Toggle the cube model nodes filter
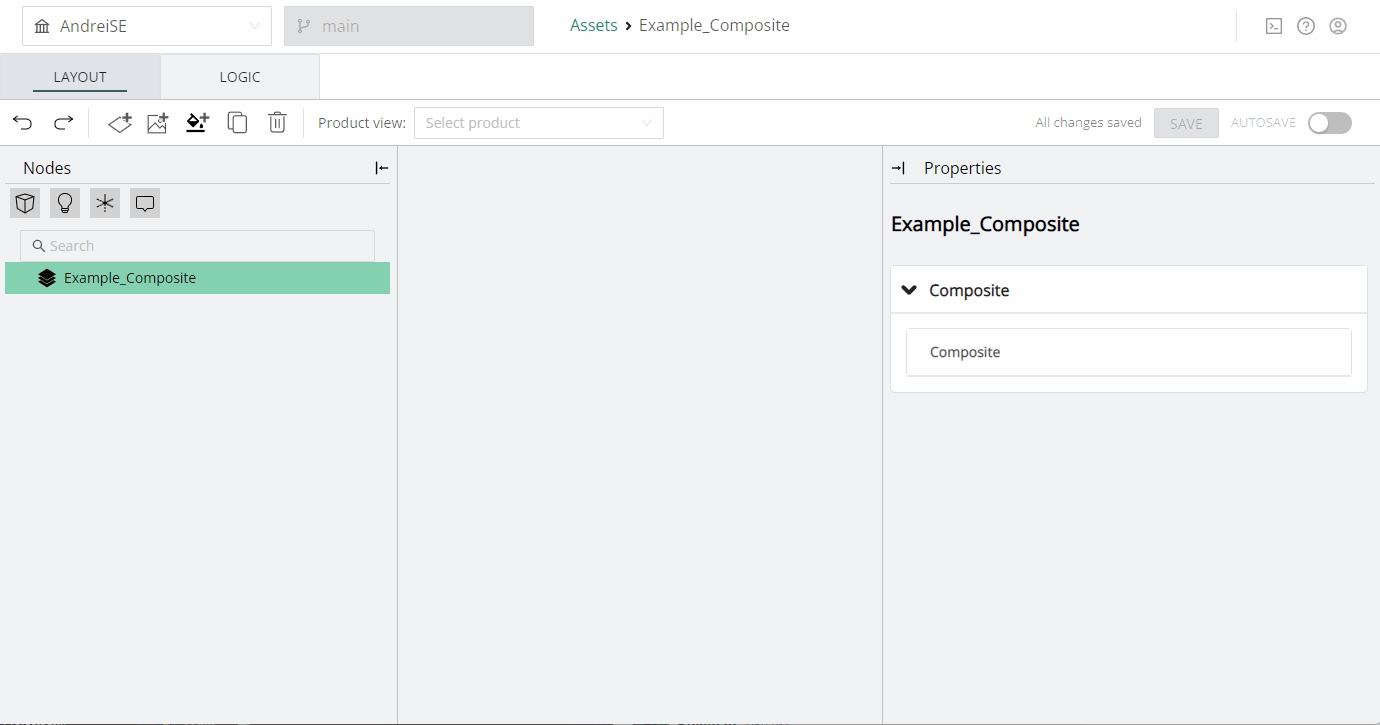1380x725 pixels. click(25, 204)
